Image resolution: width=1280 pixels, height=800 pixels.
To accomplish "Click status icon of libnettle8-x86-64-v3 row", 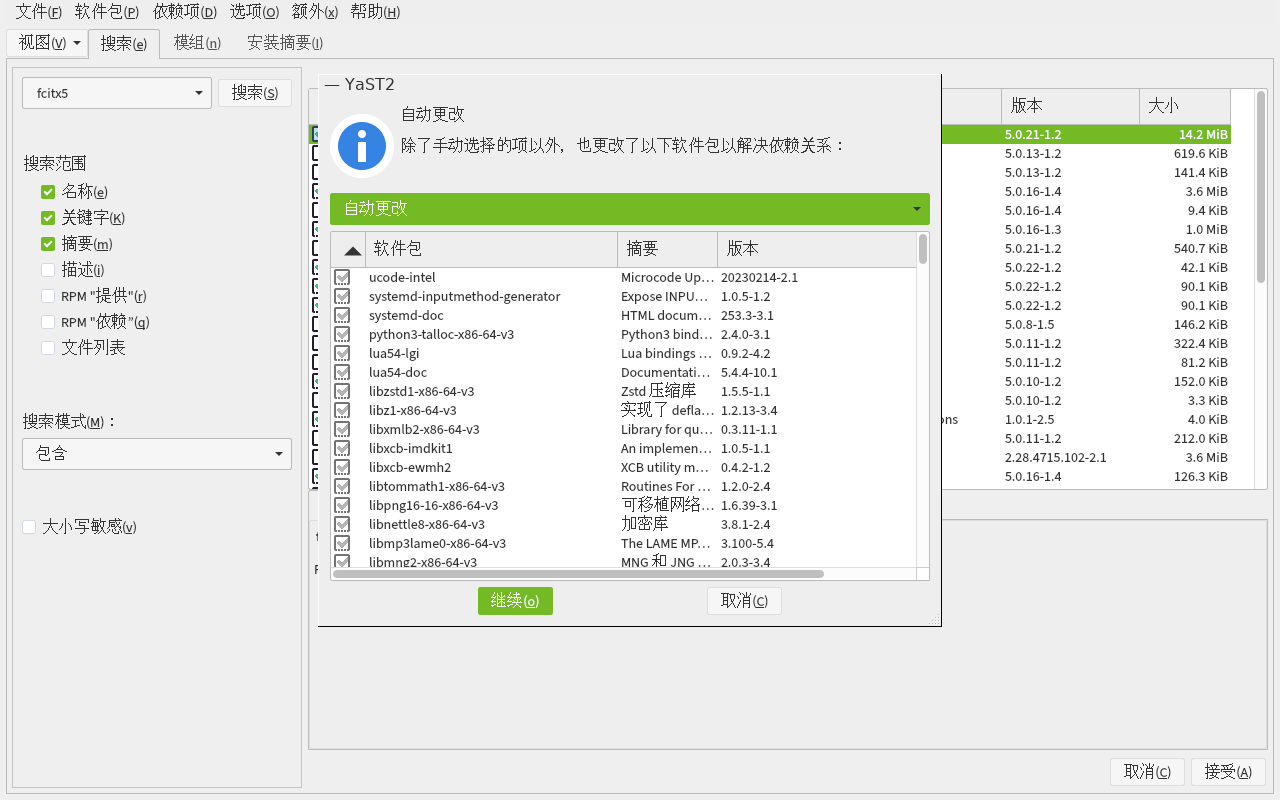I will 342,524.
